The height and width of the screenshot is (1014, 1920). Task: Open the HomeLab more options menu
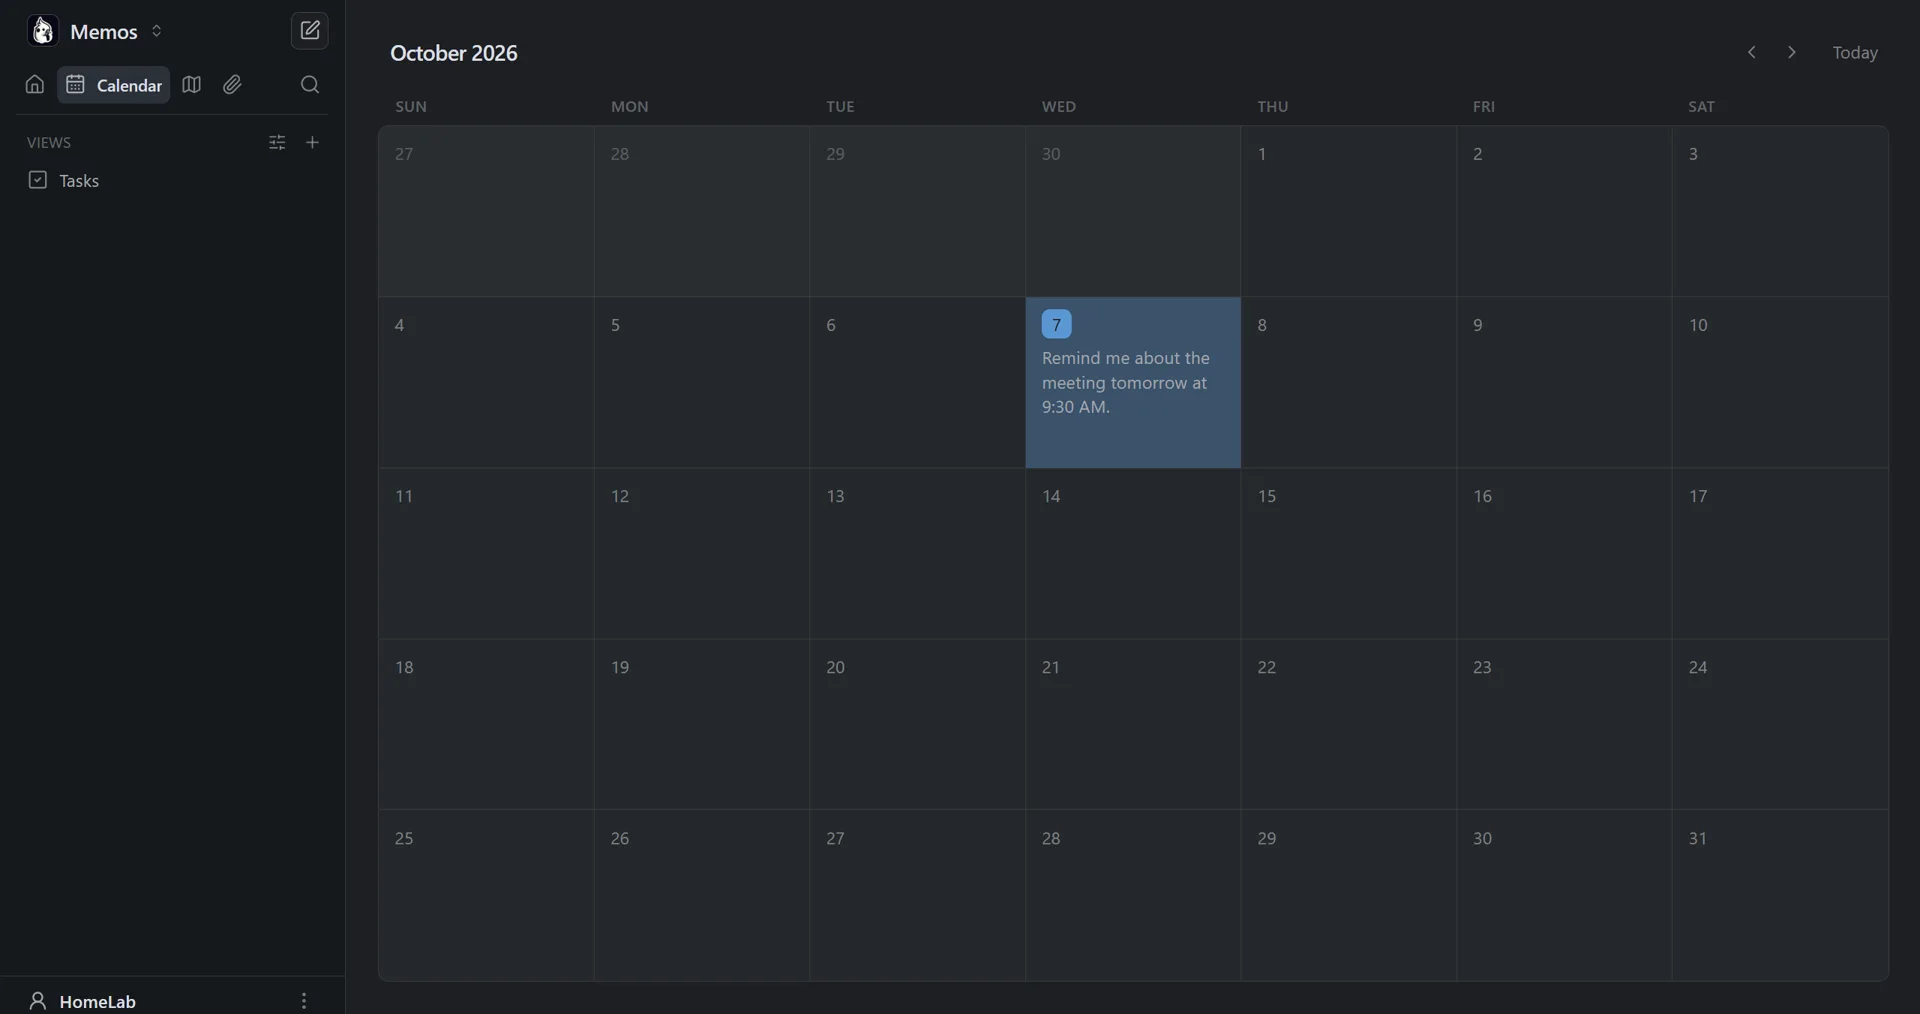pos(304,1001)
